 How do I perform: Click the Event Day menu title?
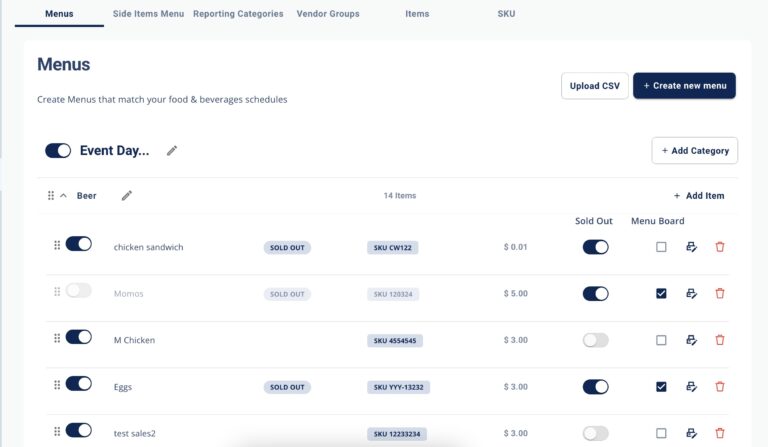[x=114, y=151]
